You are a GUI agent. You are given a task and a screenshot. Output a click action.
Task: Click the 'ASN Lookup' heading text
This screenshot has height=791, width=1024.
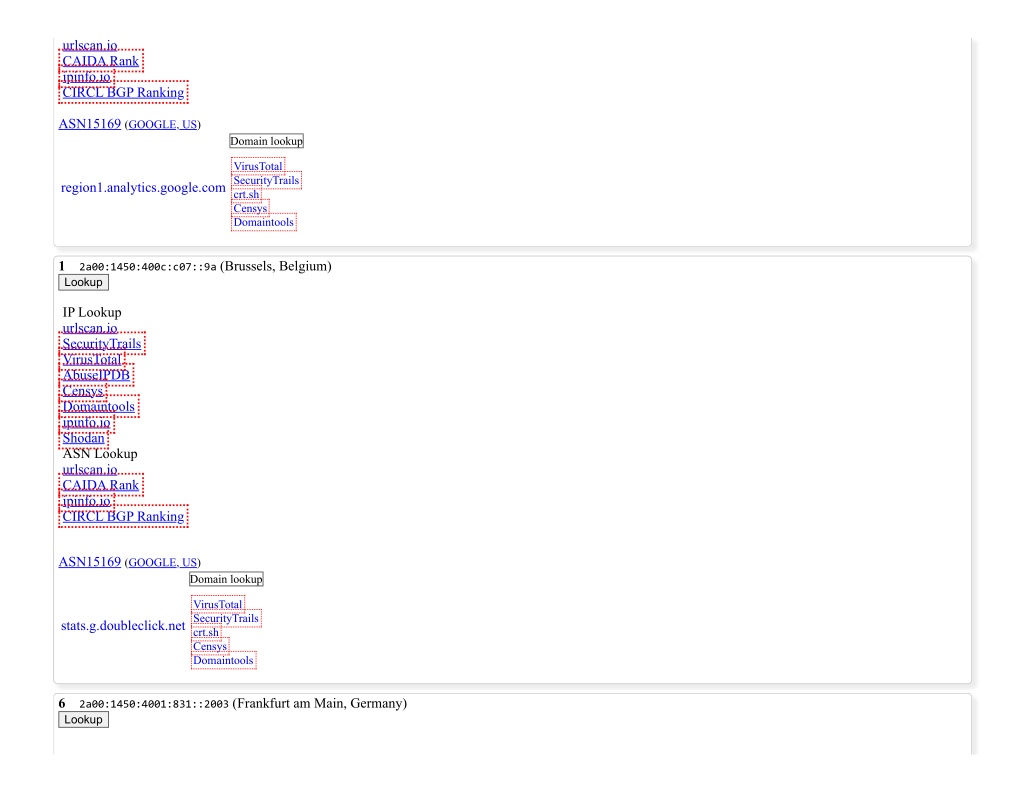pos(100,453)
